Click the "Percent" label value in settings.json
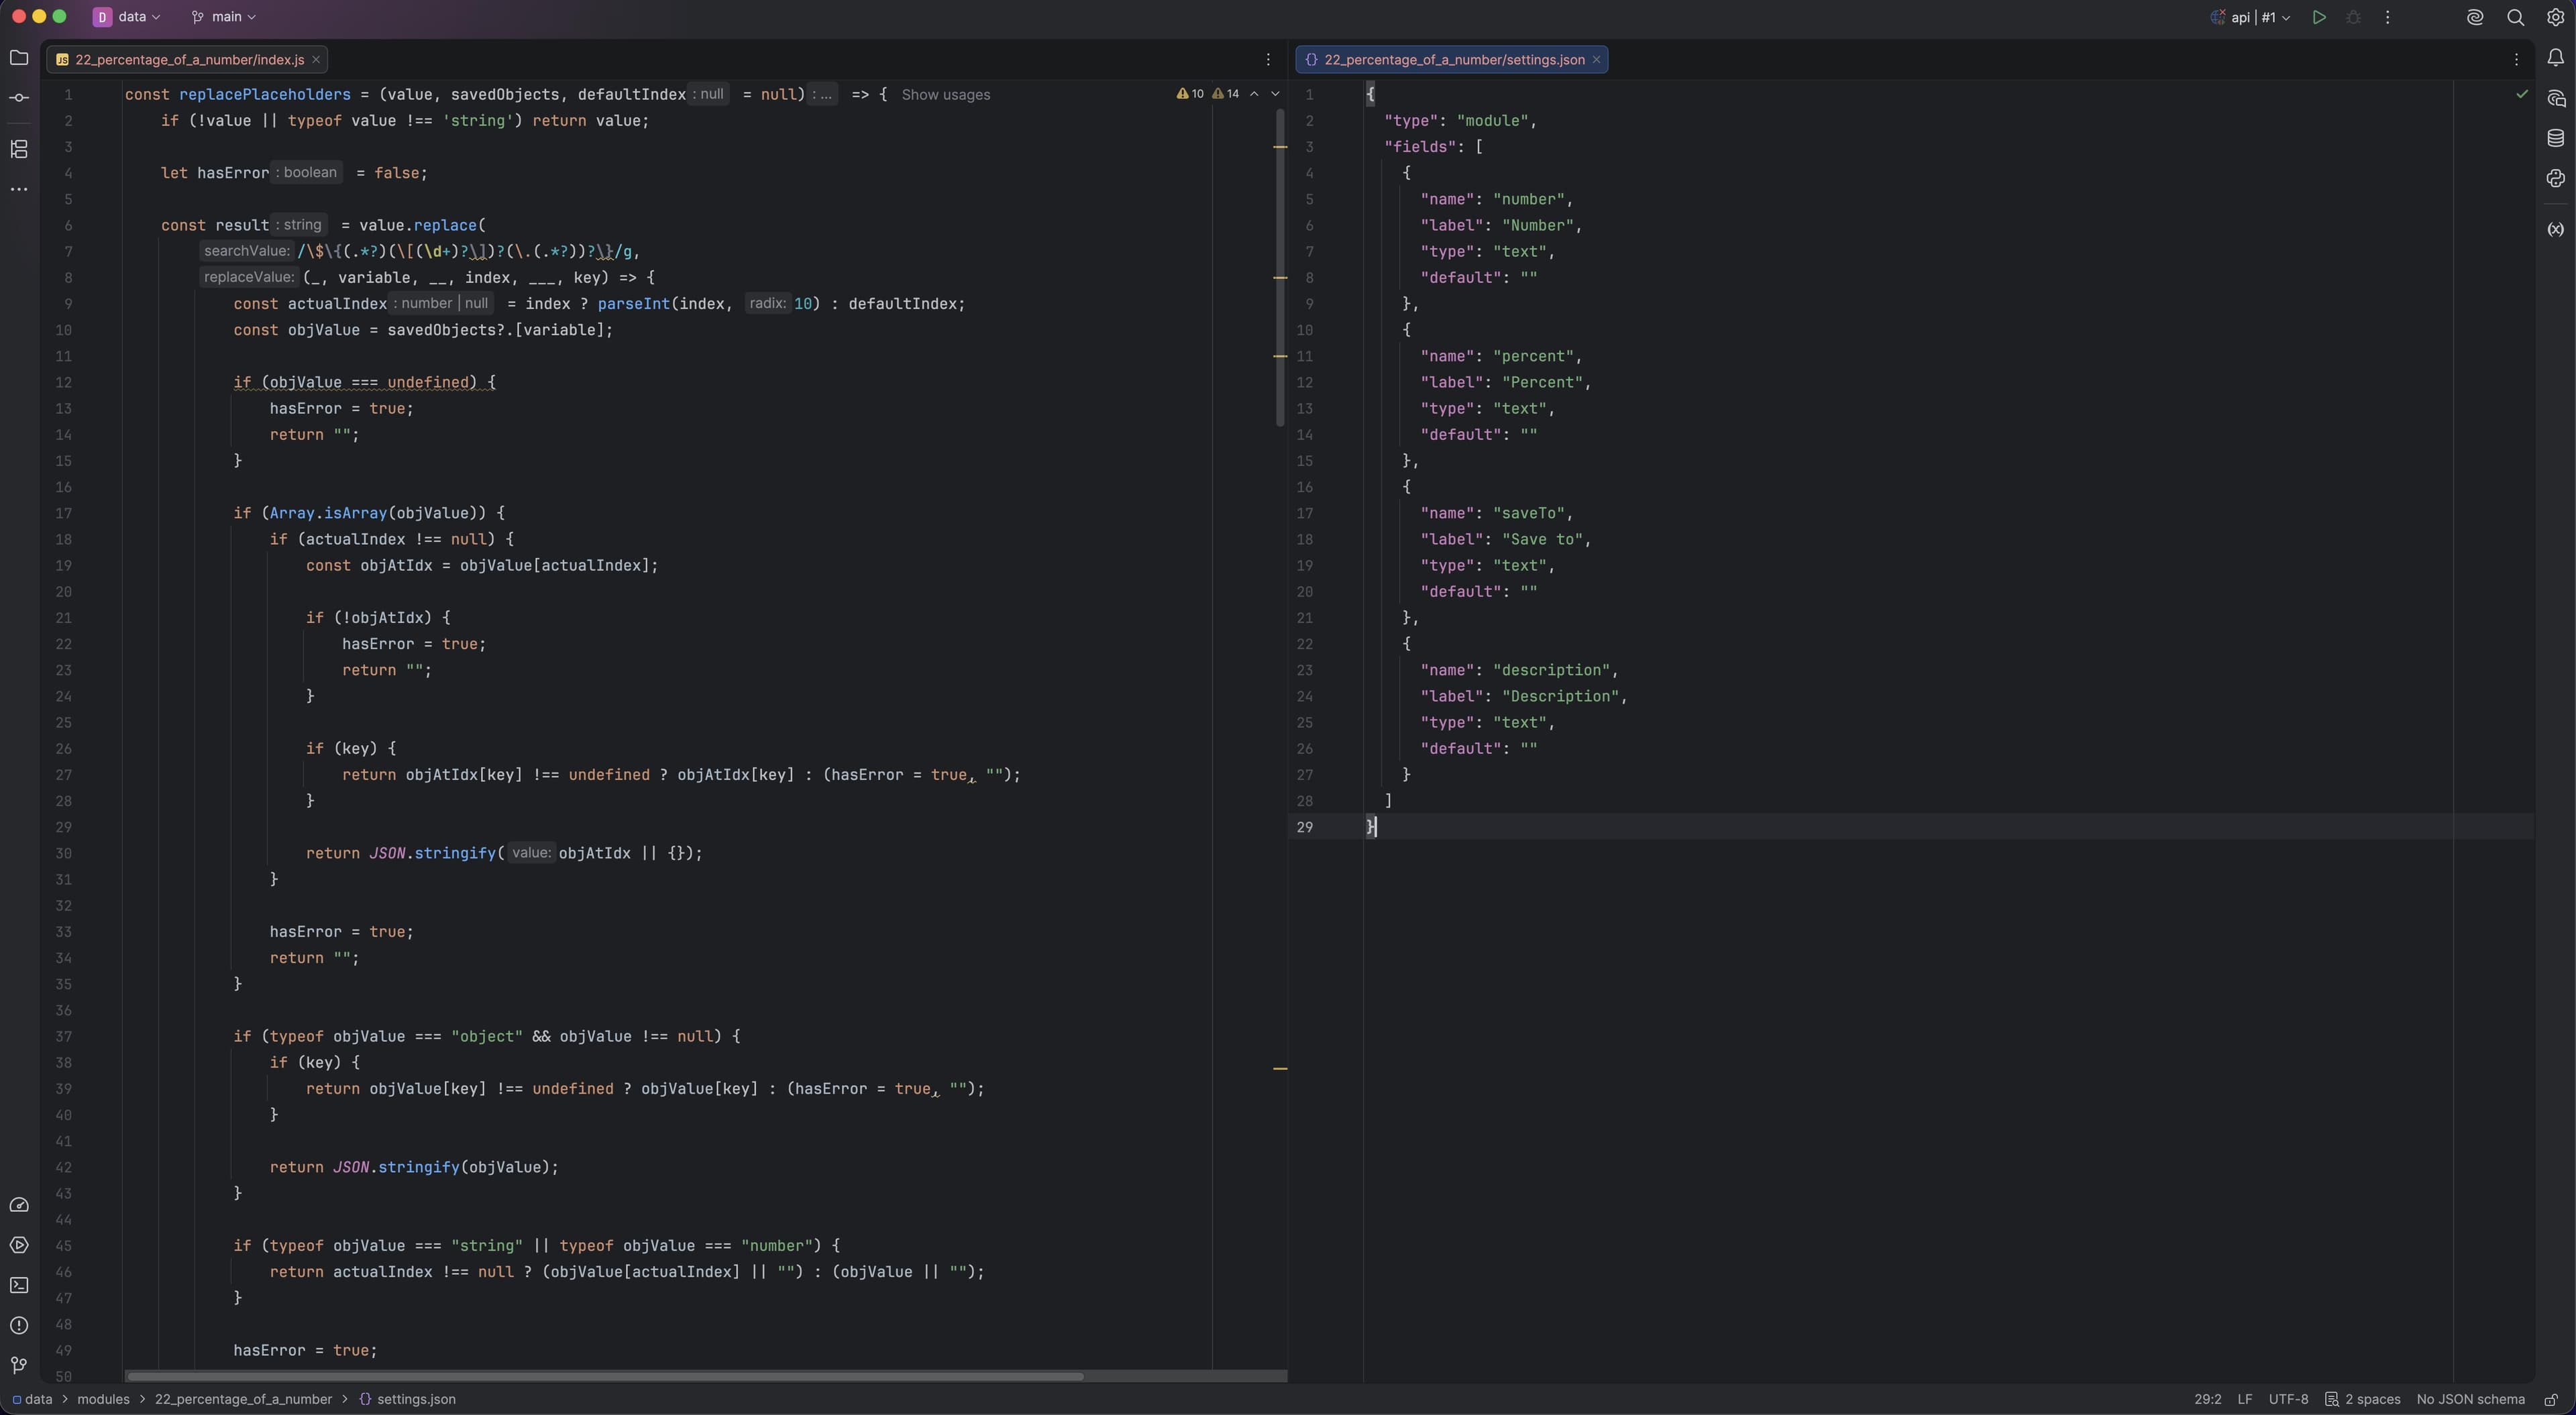Image resolution: width=2576 pixels, height=1415 pixels. [1542, 383]
